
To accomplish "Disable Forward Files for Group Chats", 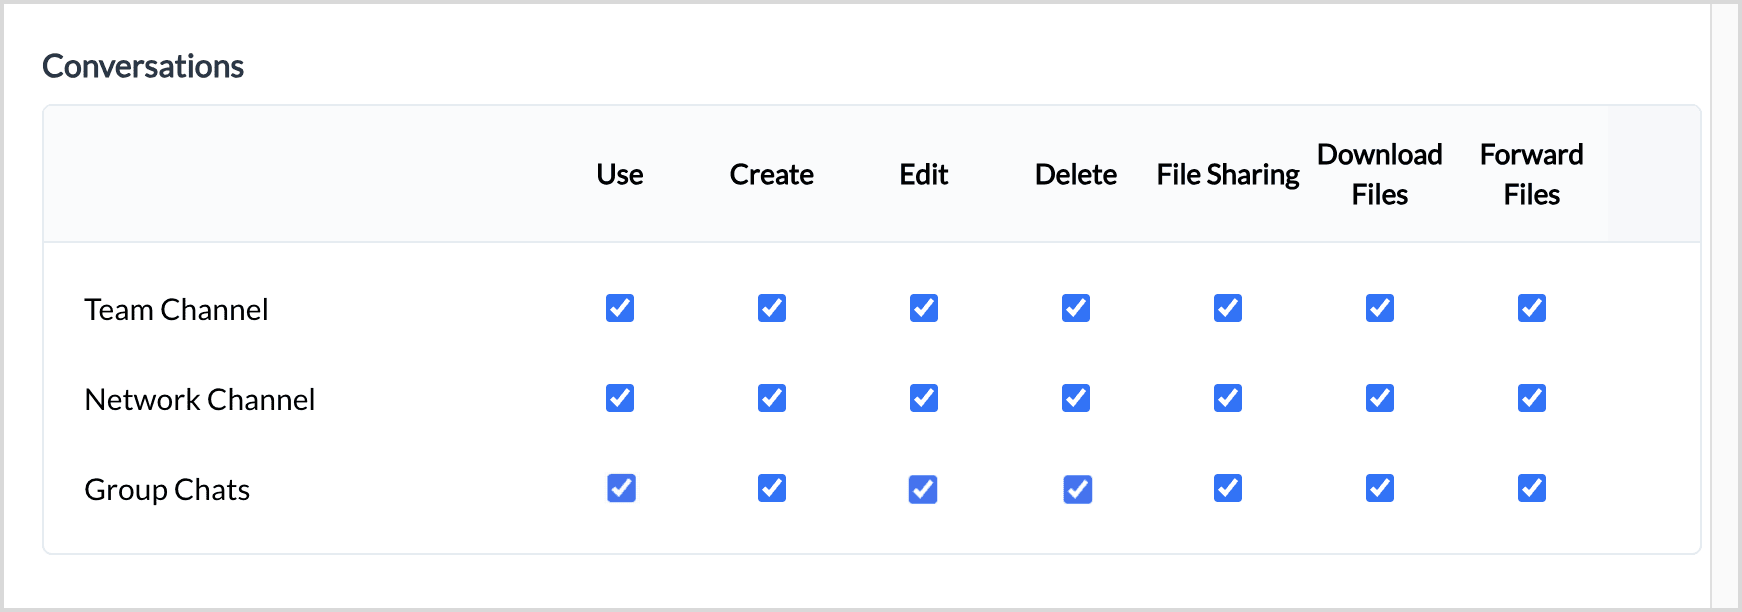I will [x=1532, y=488].
